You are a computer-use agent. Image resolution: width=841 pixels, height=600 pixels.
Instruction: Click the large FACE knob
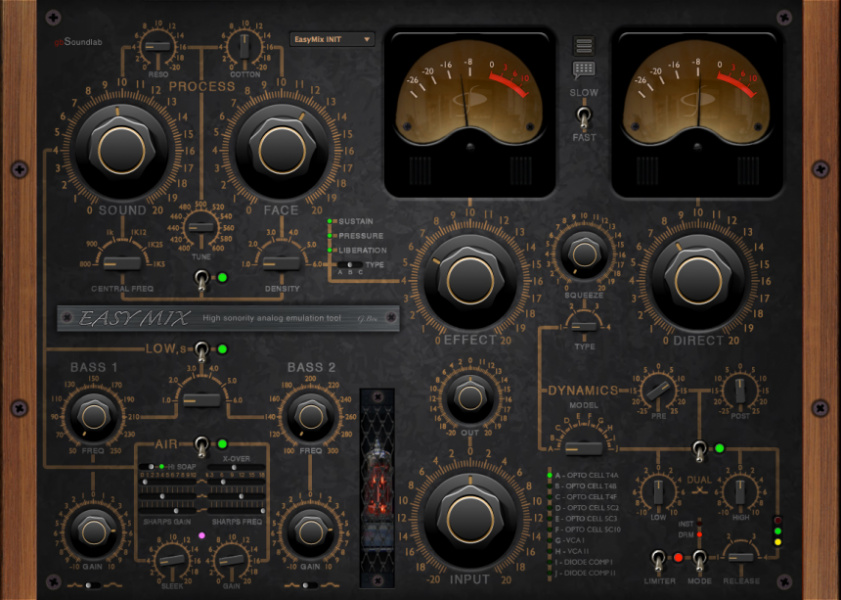coord(282,151)
